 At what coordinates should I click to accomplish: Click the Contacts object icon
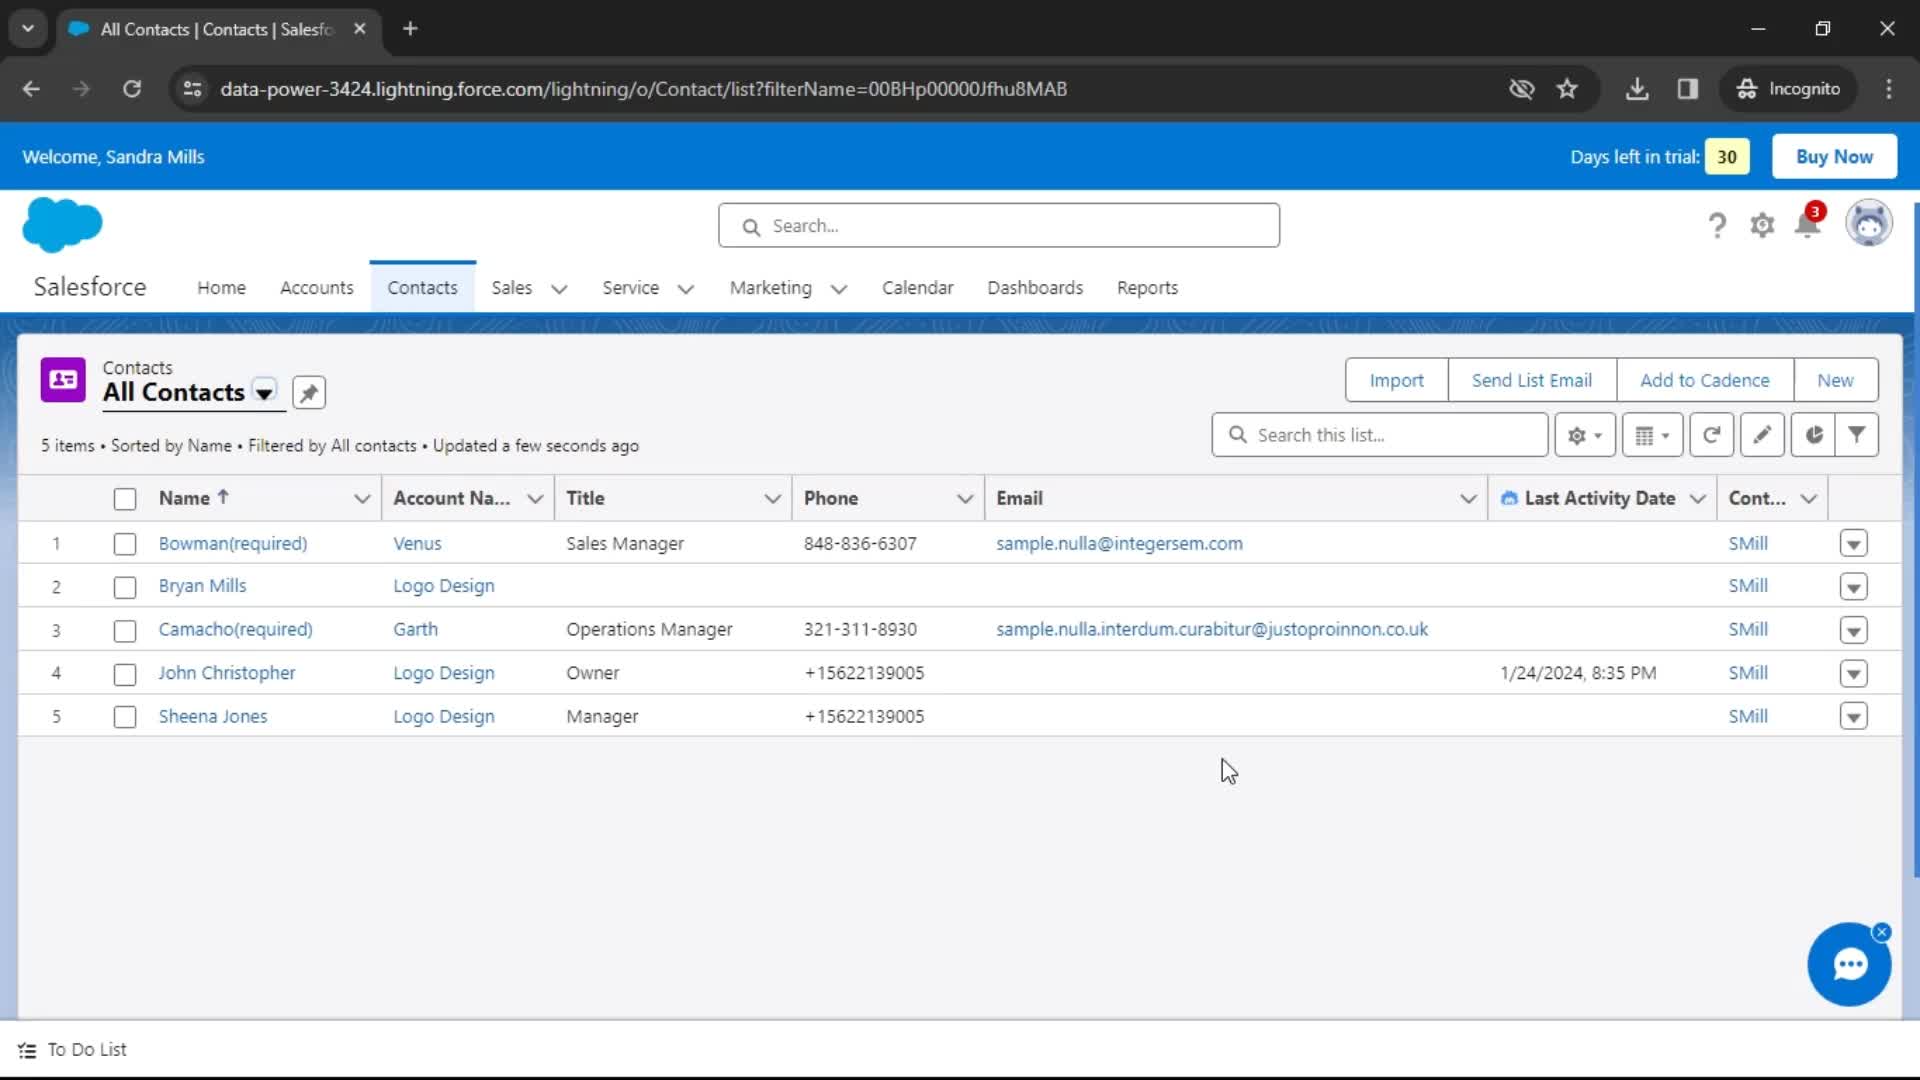[x=63, y=380]
